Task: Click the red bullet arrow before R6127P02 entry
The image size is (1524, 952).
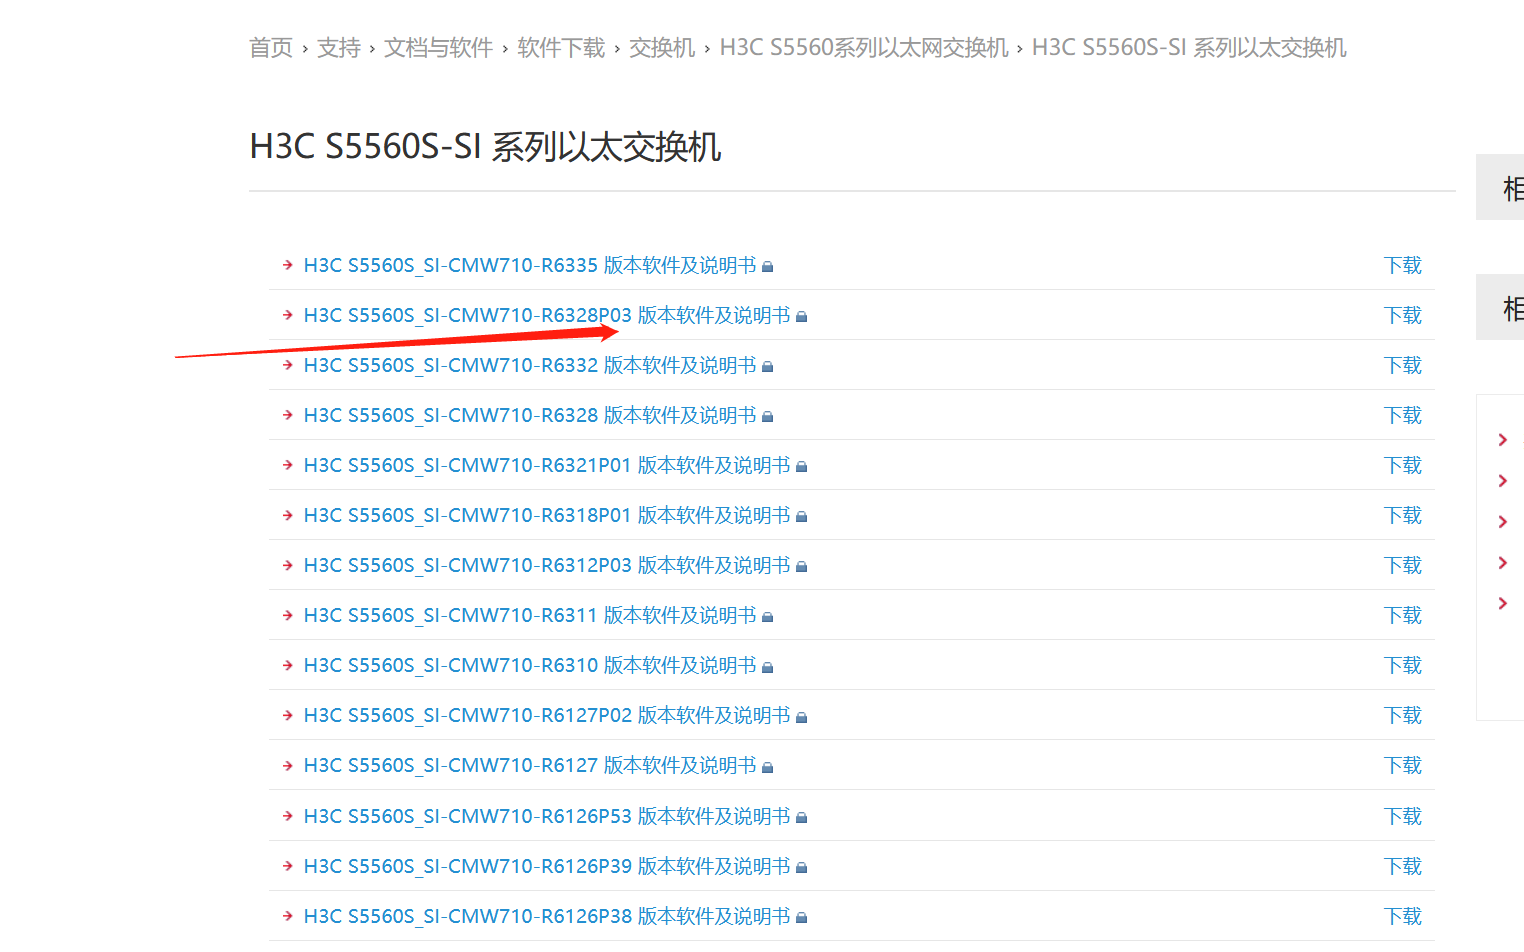Action: pyautogui.click(x=288, y=715)
